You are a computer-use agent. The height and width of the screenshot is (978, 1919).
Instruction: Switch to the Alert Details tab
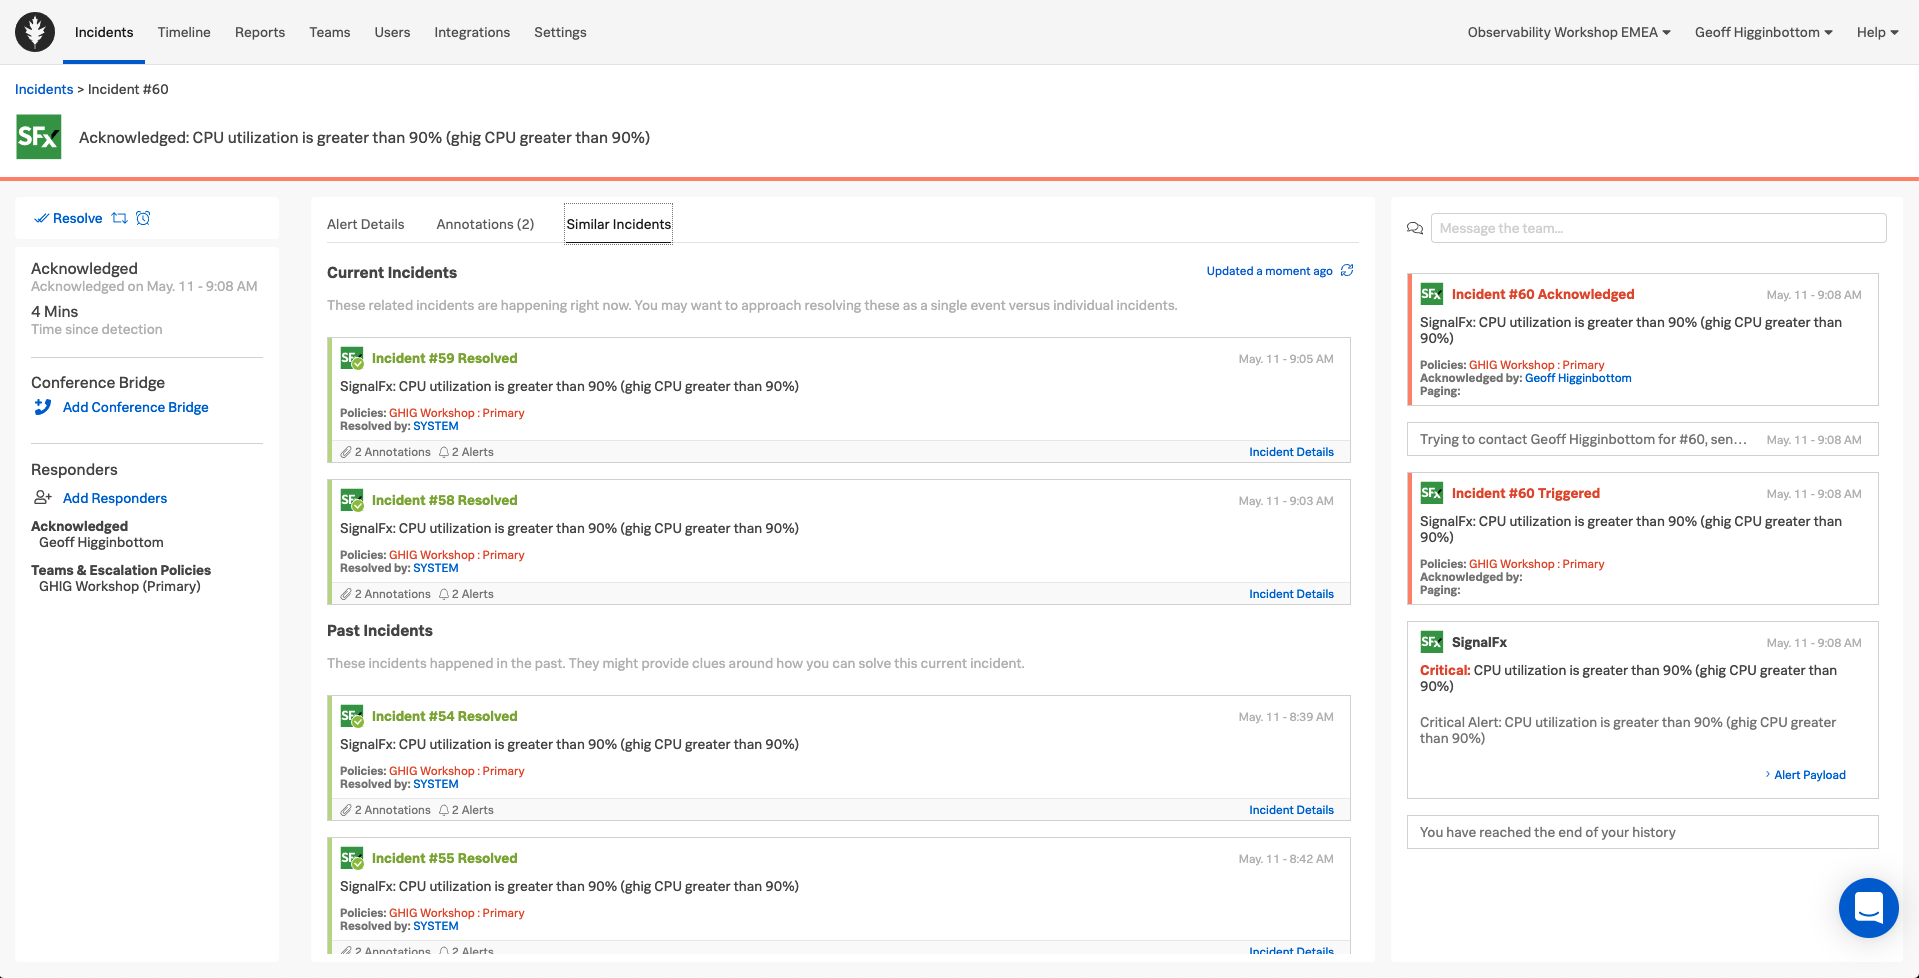pos(365,224)
